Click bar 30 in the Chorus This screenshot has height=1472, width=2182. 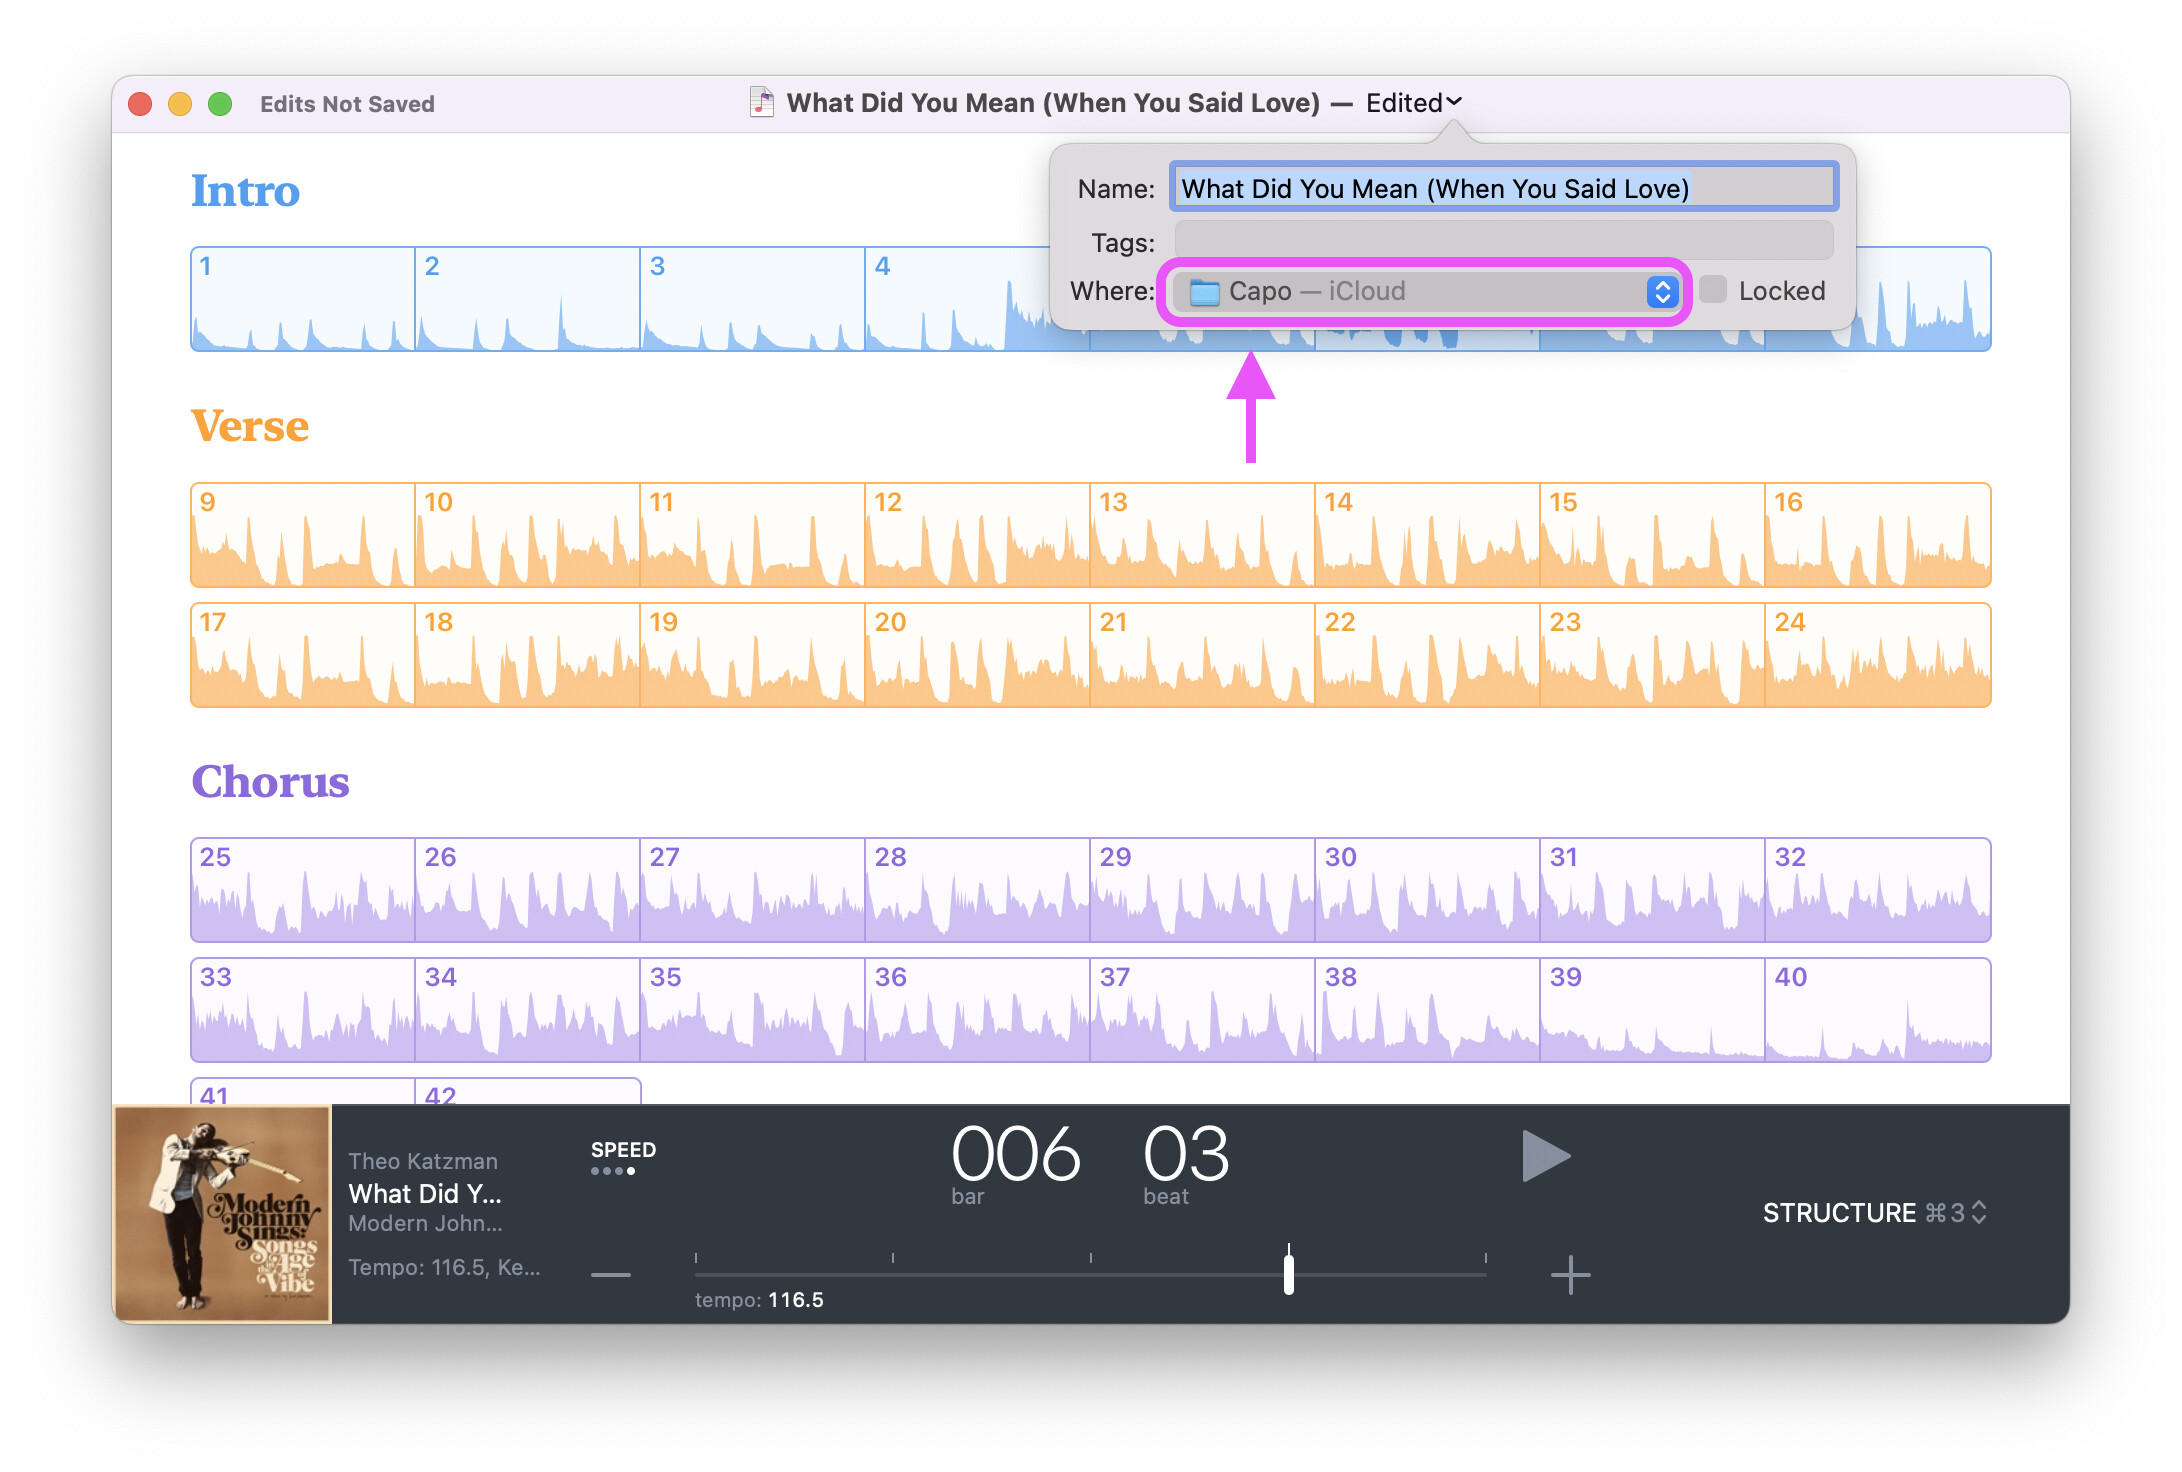[x=1428, y=890]
